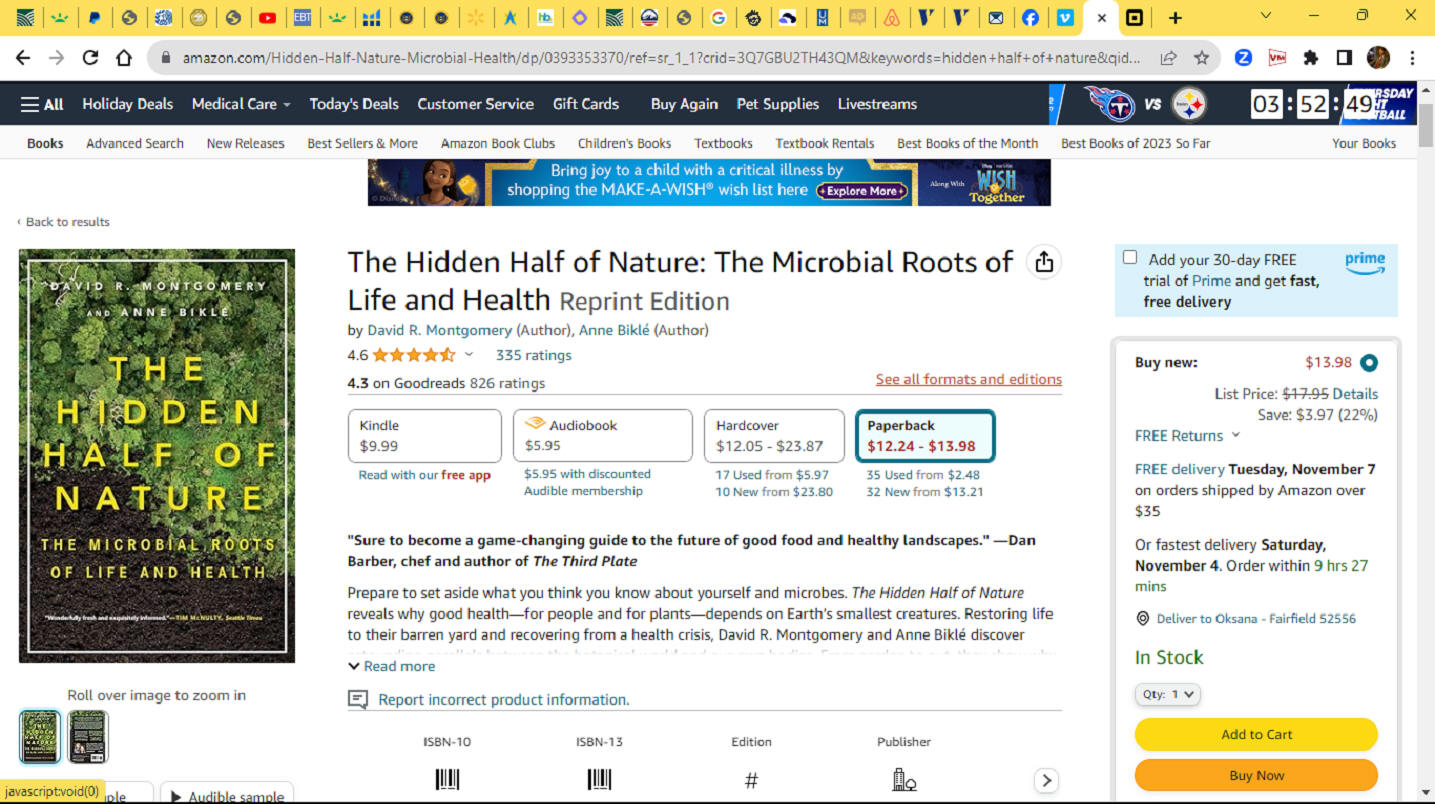Expand description with Read more

point(392,666)
